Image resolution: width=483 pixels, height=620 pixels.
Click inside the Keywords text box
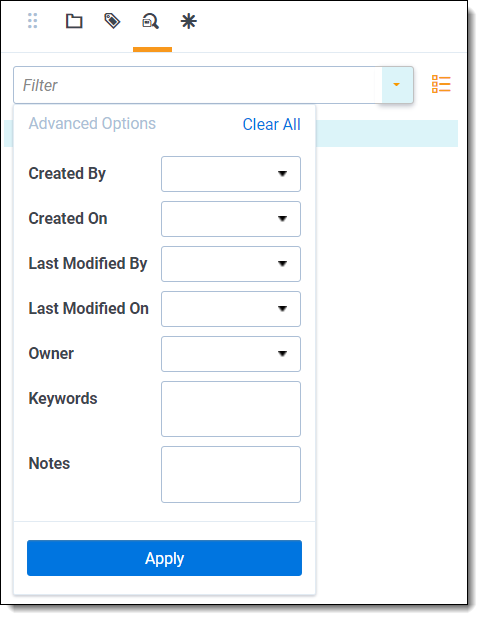click(x=231, y=409)
